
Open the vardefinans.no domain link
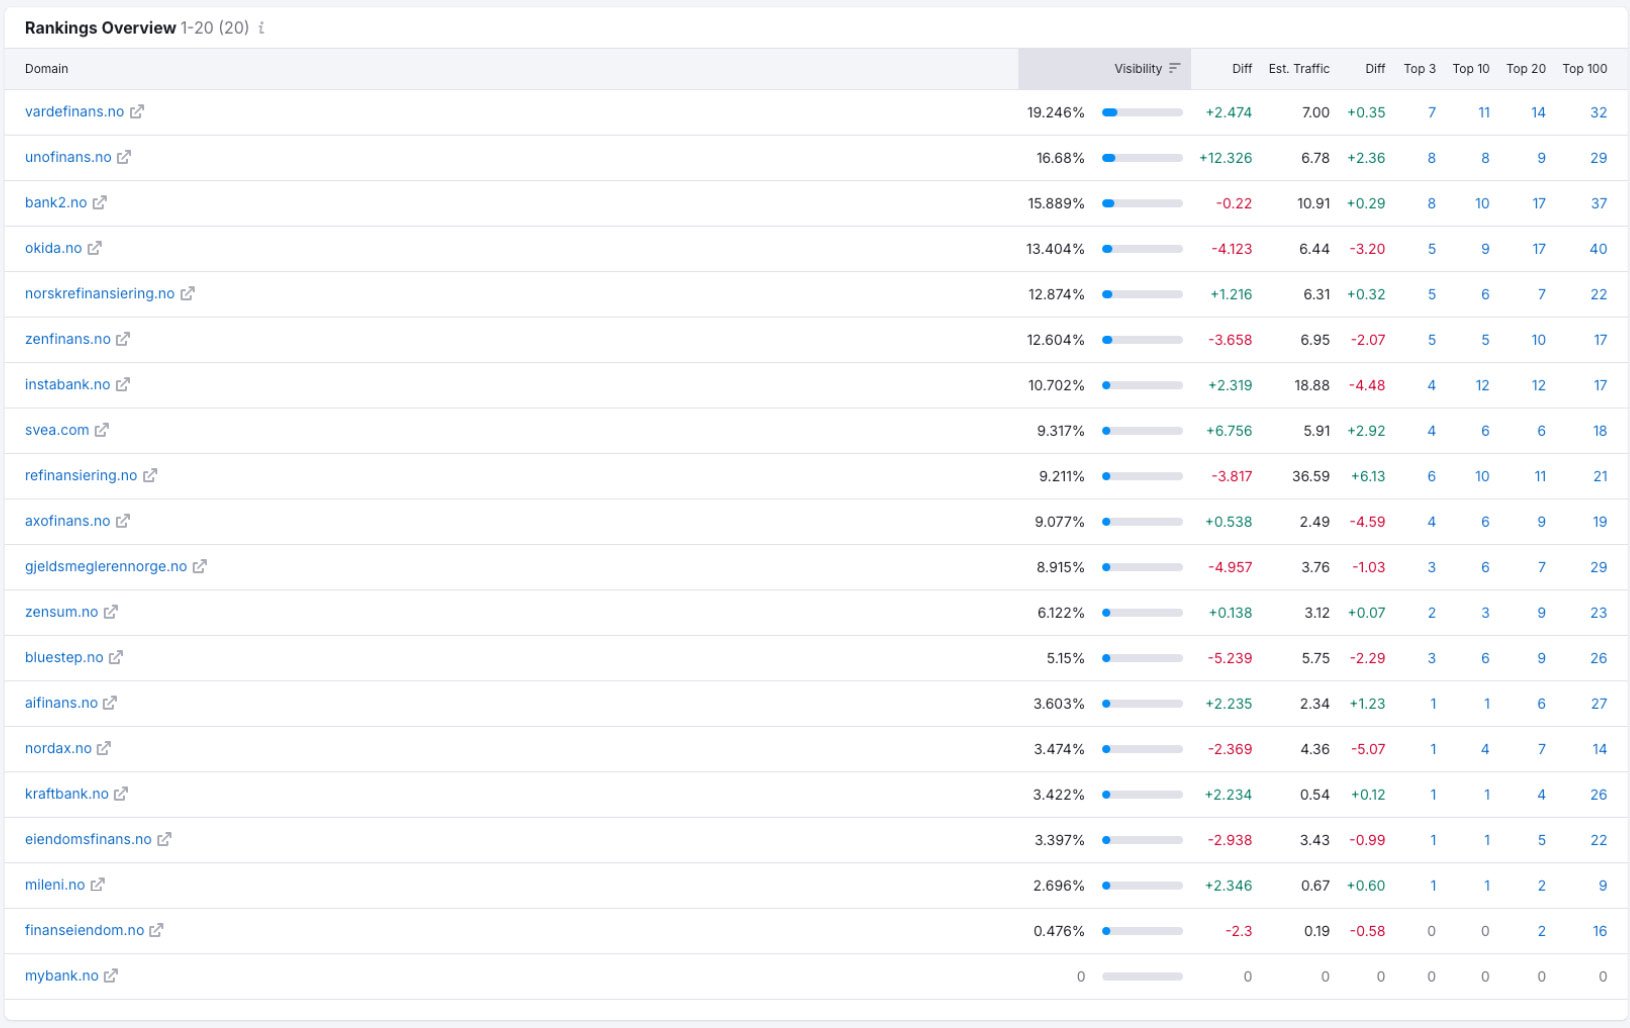pyautogui.click(x=75, y=112)
